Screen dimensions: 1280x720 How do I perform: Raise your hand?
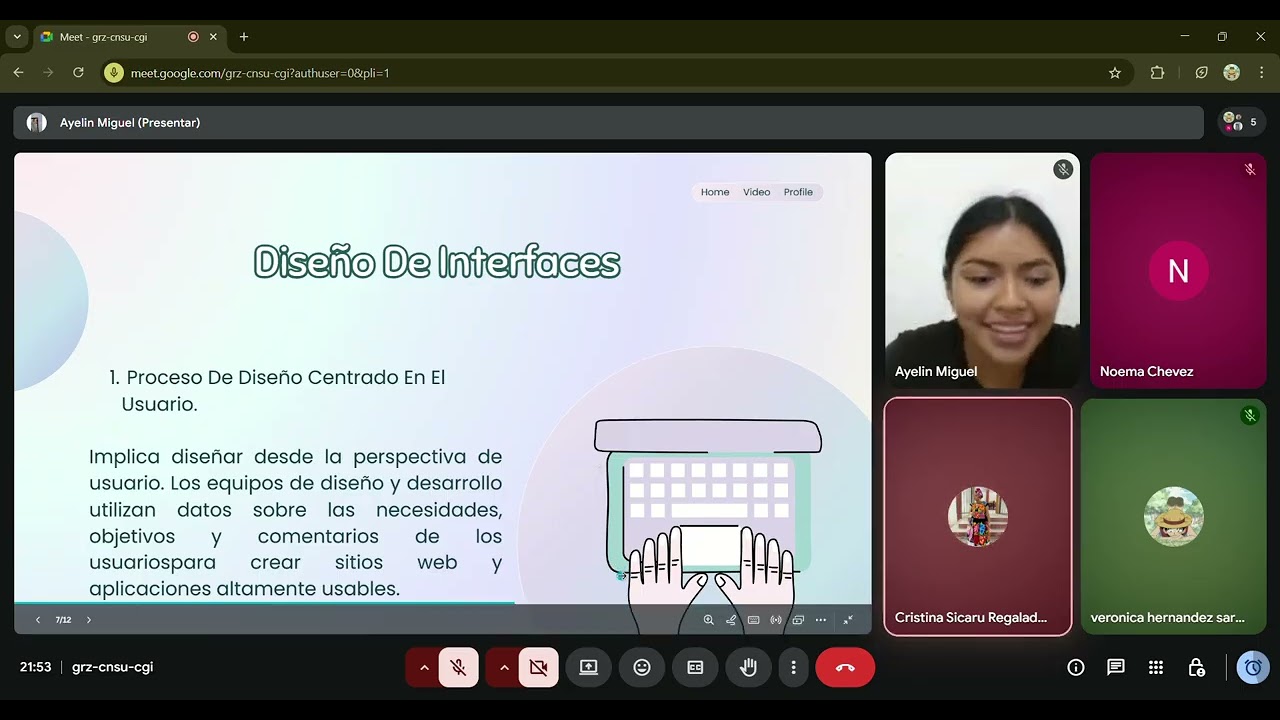[748, 667]
